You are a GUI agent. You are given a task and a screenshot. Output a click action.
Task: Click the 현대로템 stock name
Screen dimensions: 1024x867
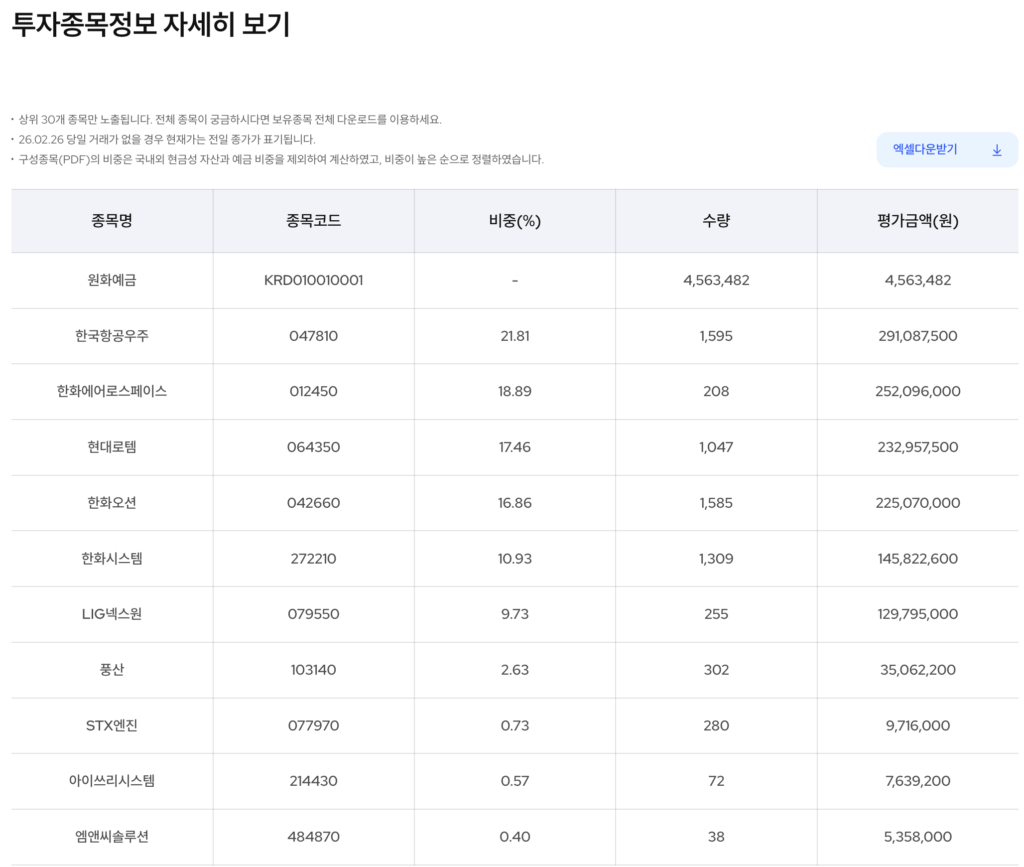pos(112,447)
